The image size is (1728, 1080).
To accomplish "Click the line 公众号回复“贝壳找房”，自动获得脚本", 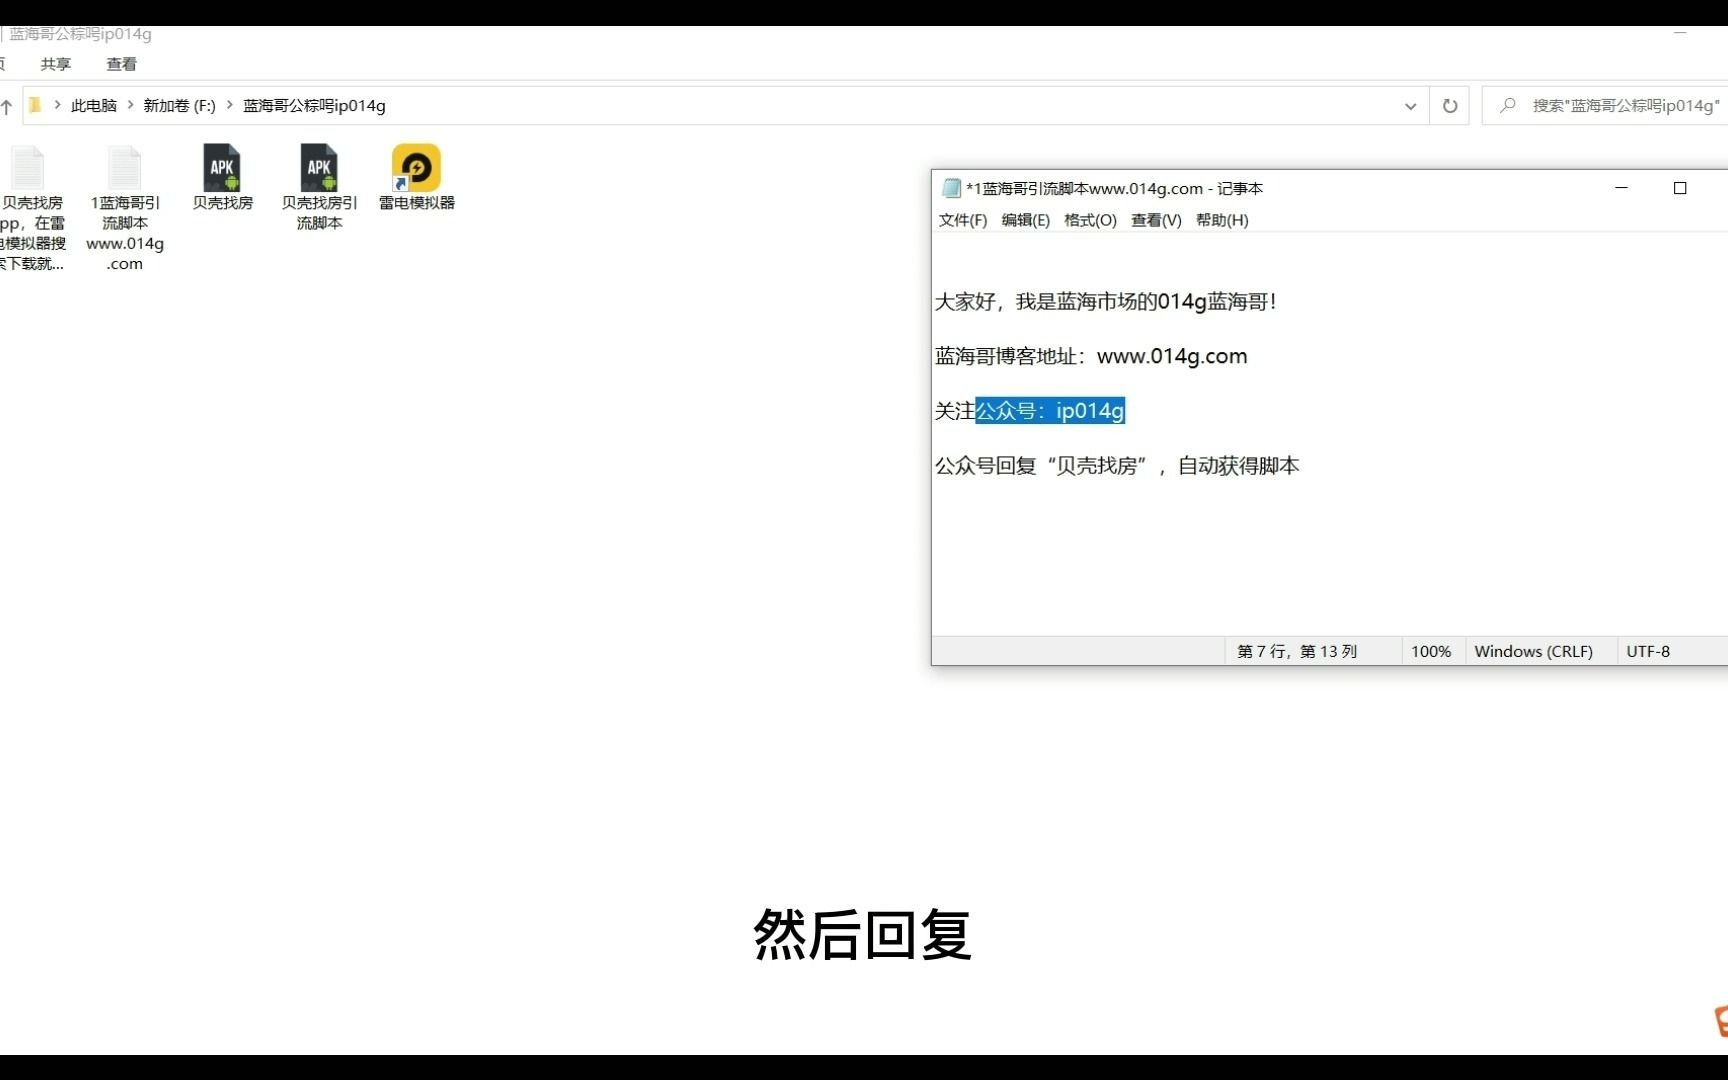I will click(1117, 466).
